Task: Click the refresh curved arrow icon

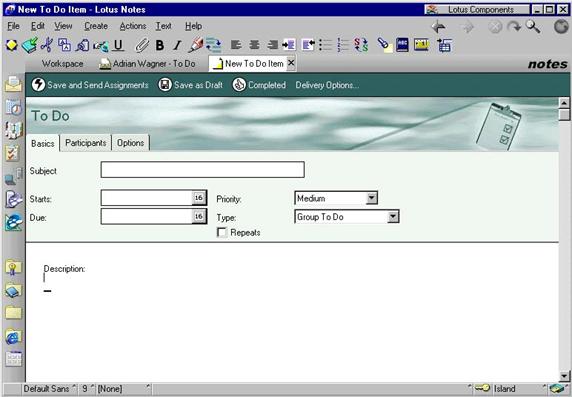Action: [x=514, y=27]
